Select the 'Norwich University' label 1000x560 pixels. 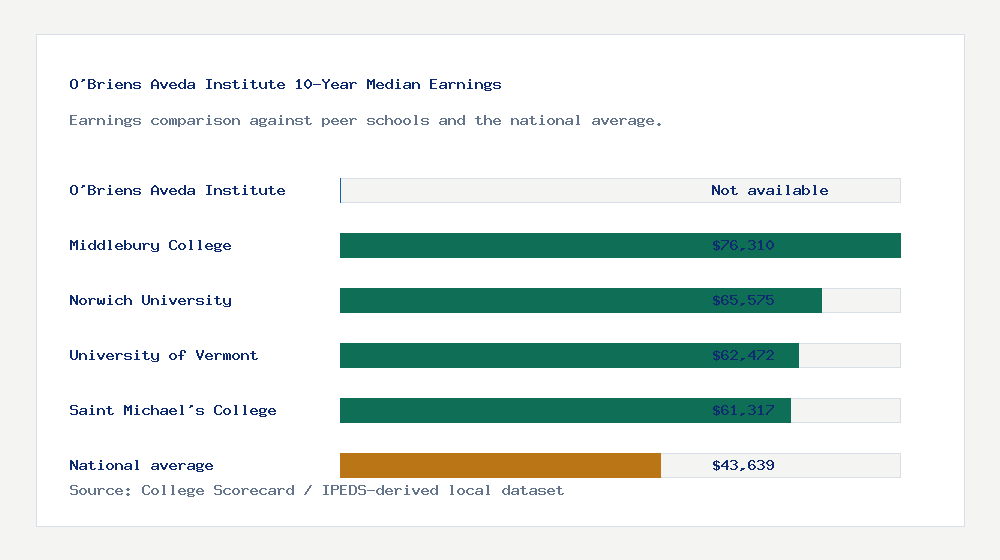click(151, 300)
